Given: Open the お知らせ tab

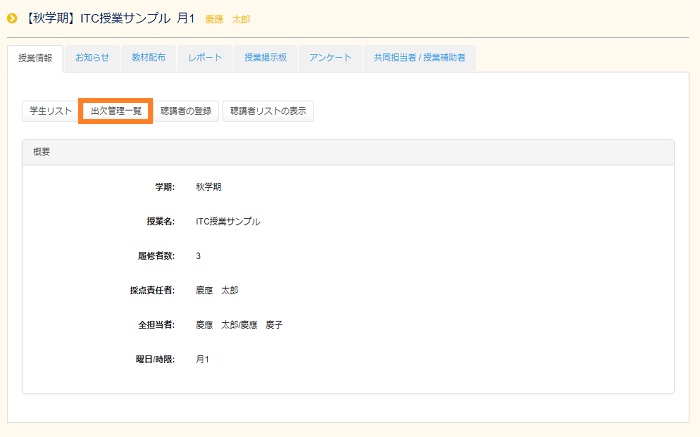Looking at the screenshot, I should coord(92,58).
